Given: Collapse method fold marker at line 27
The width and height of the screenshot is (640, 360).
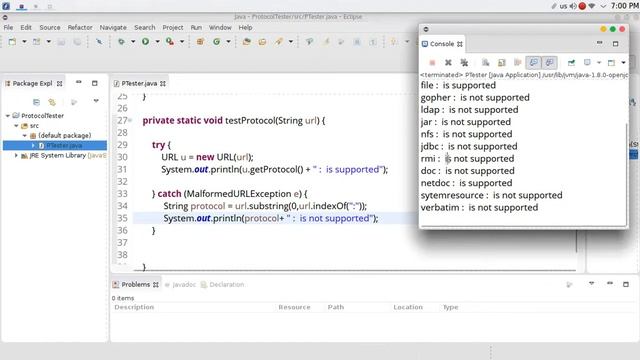Looking at the screenshot, I should click(x=130, y=120).
